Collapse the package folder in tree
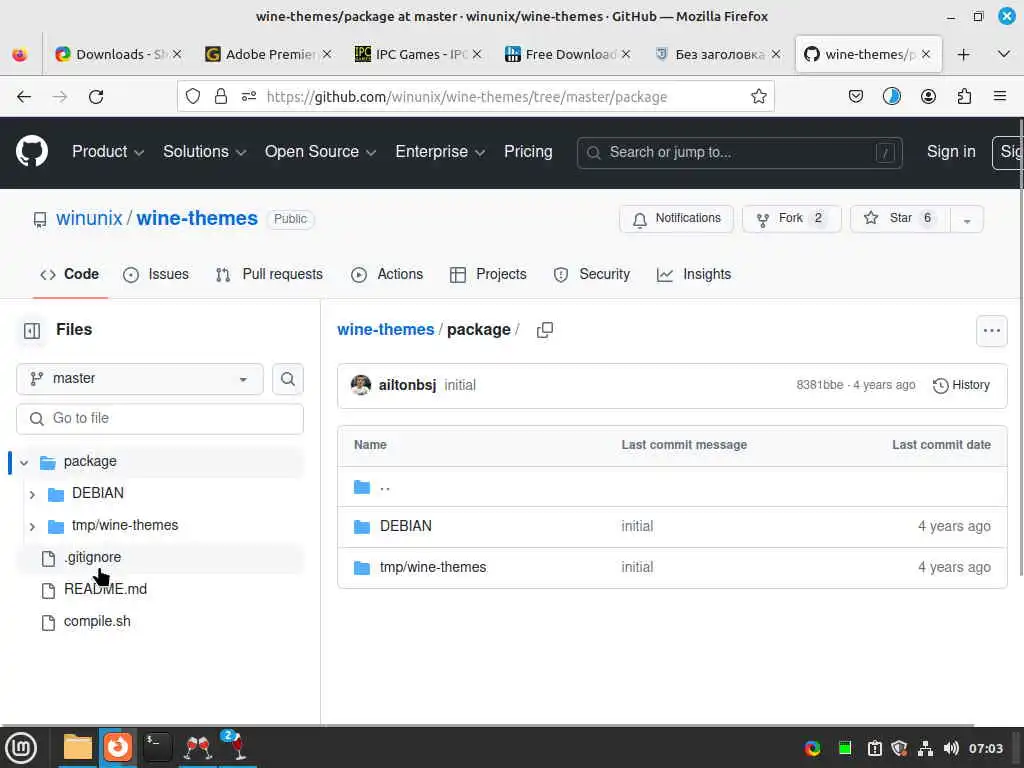This screenshot has height=768, width=1024. coord(24,462)
